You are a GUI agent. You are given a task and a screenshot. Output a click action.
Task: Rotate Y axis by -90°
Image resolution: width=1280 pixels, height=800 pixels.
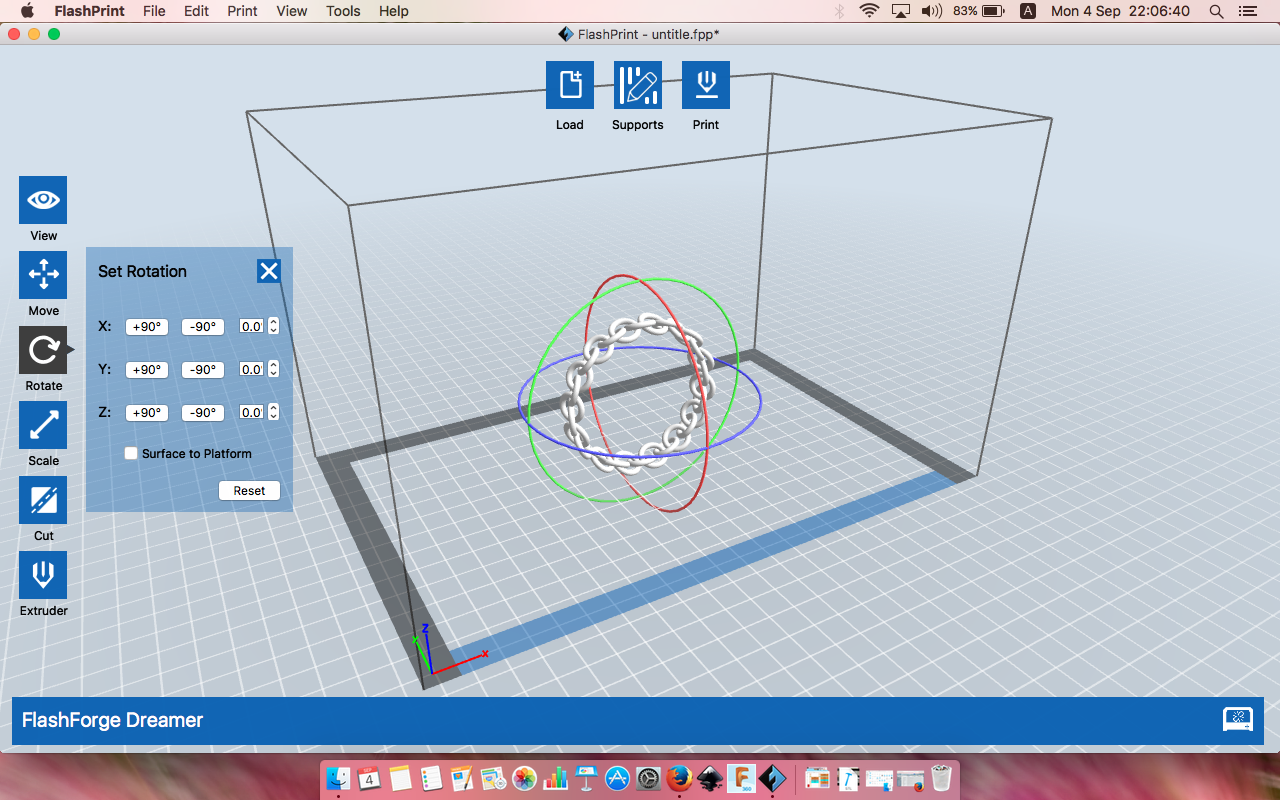203,370
